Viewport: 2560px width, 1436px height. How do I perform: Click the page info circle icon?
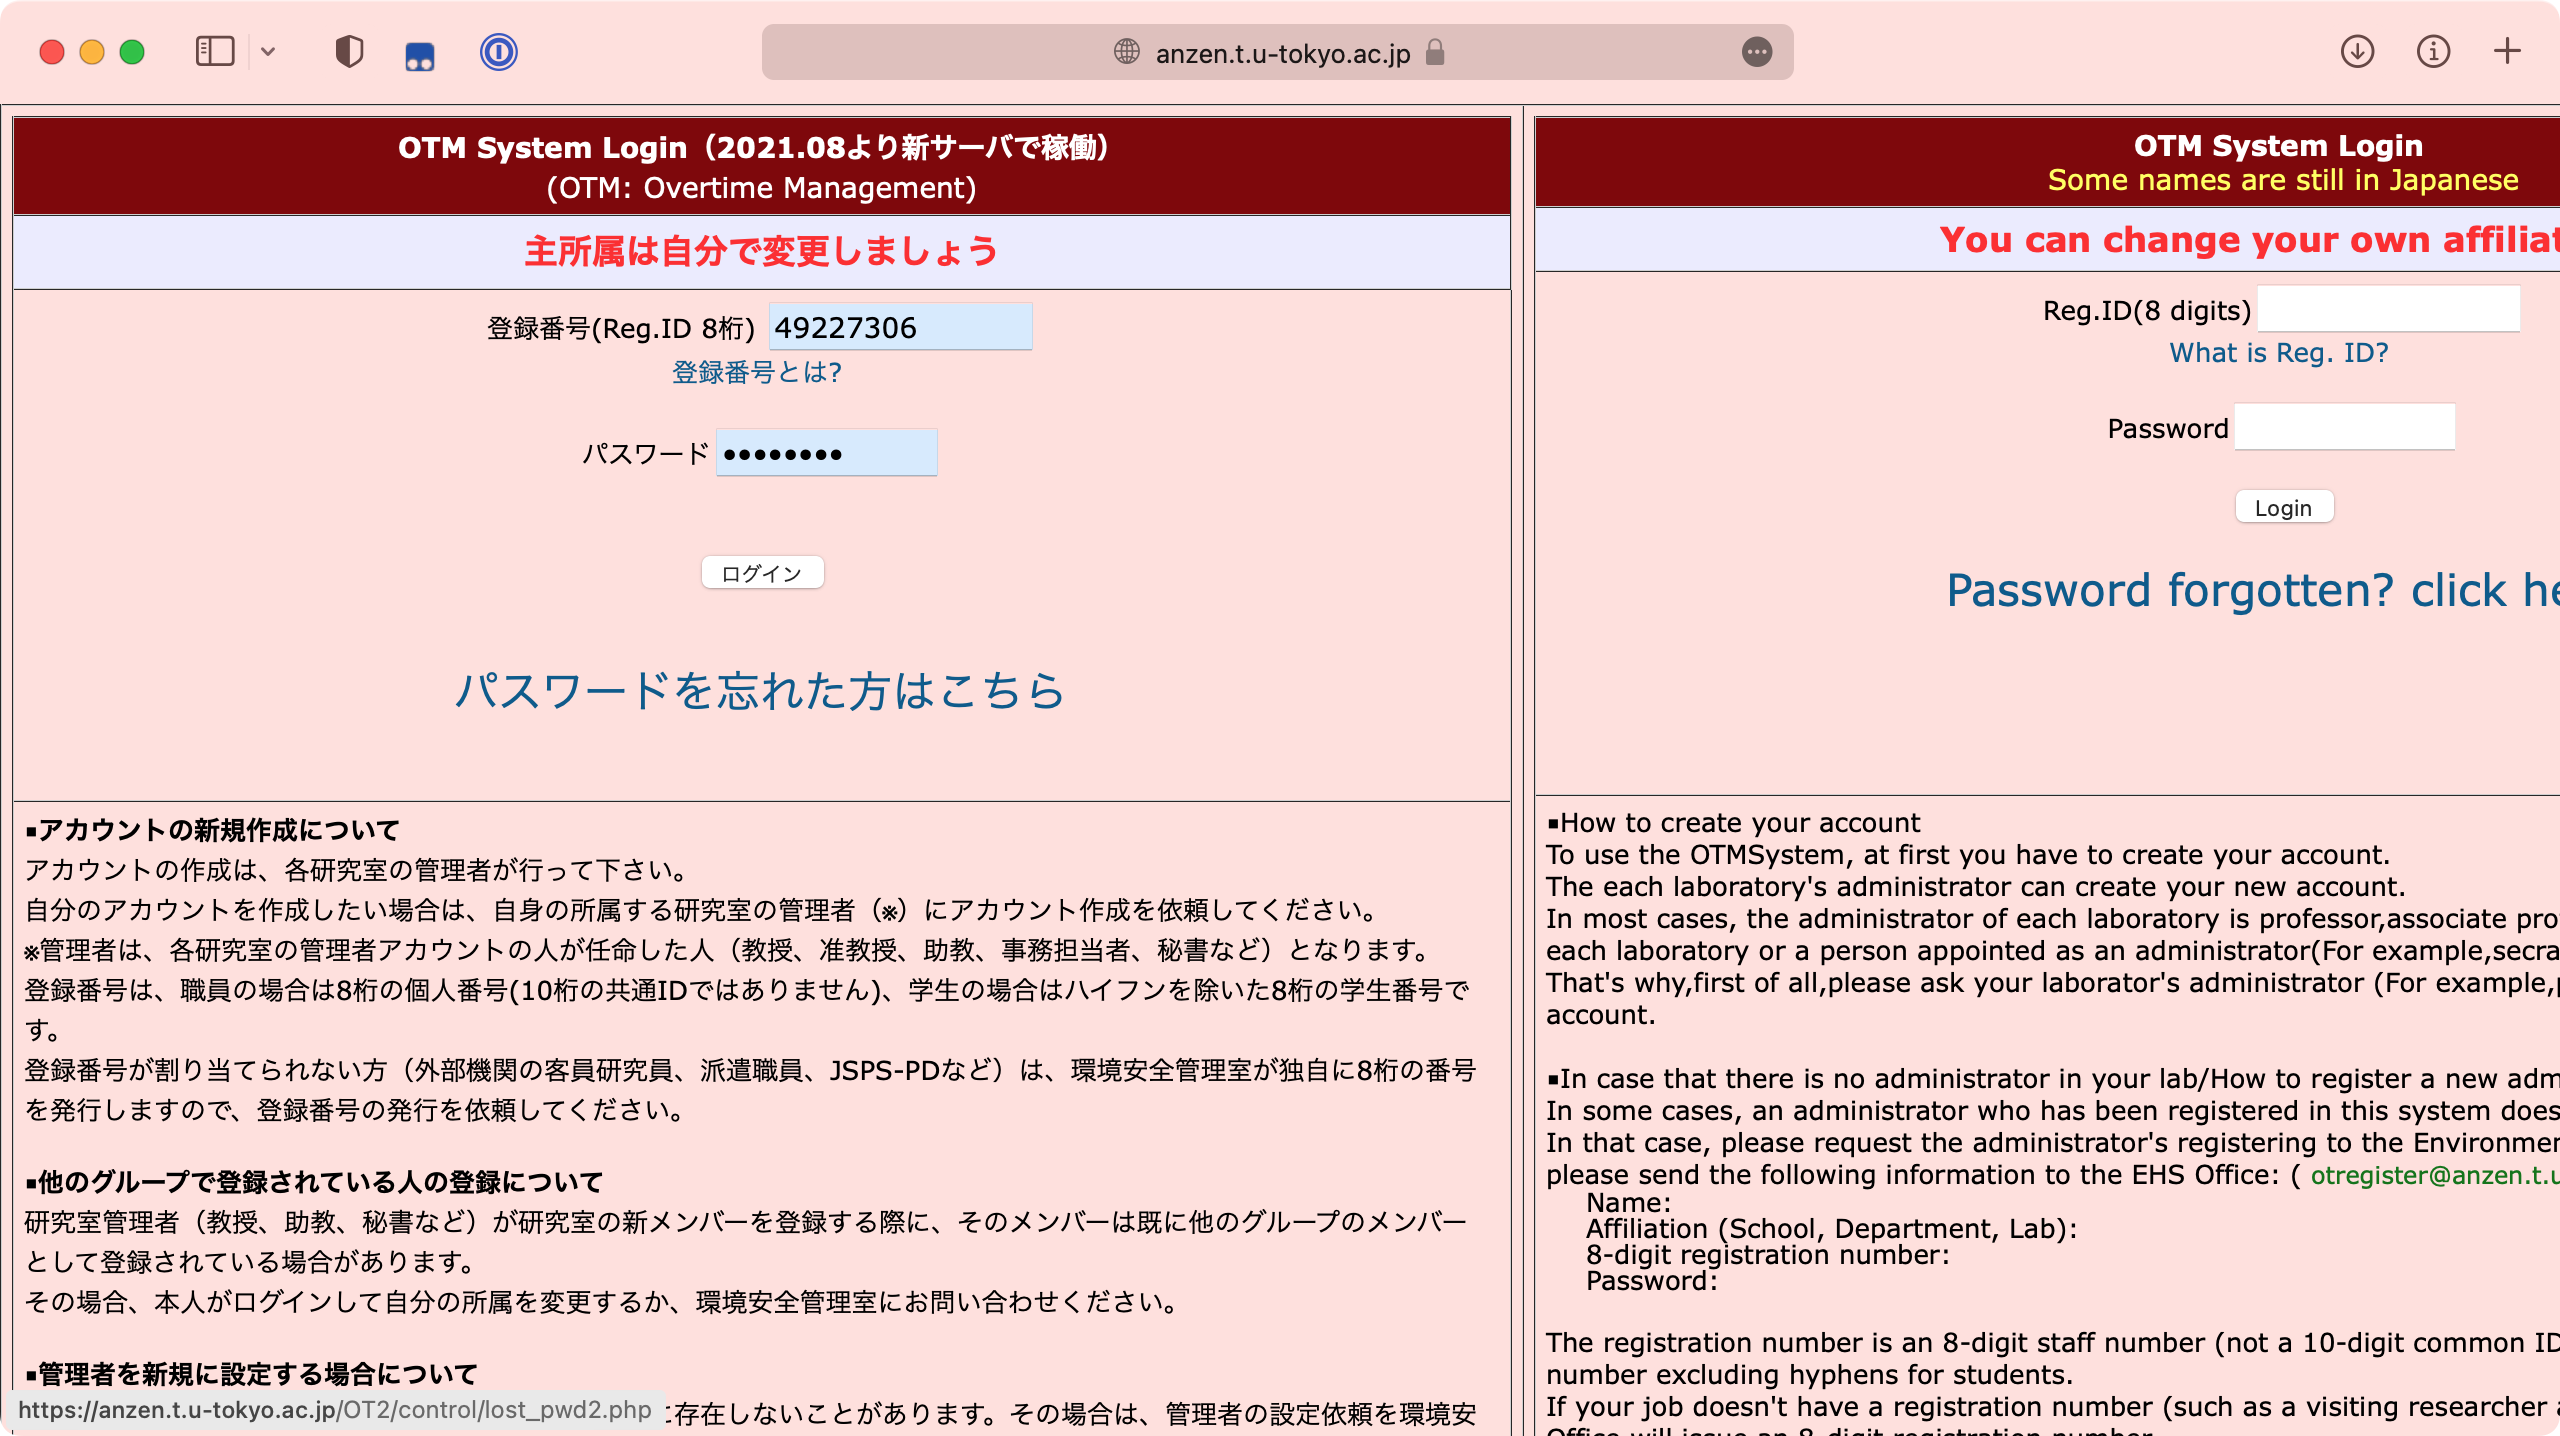(x=2433, y=52)
